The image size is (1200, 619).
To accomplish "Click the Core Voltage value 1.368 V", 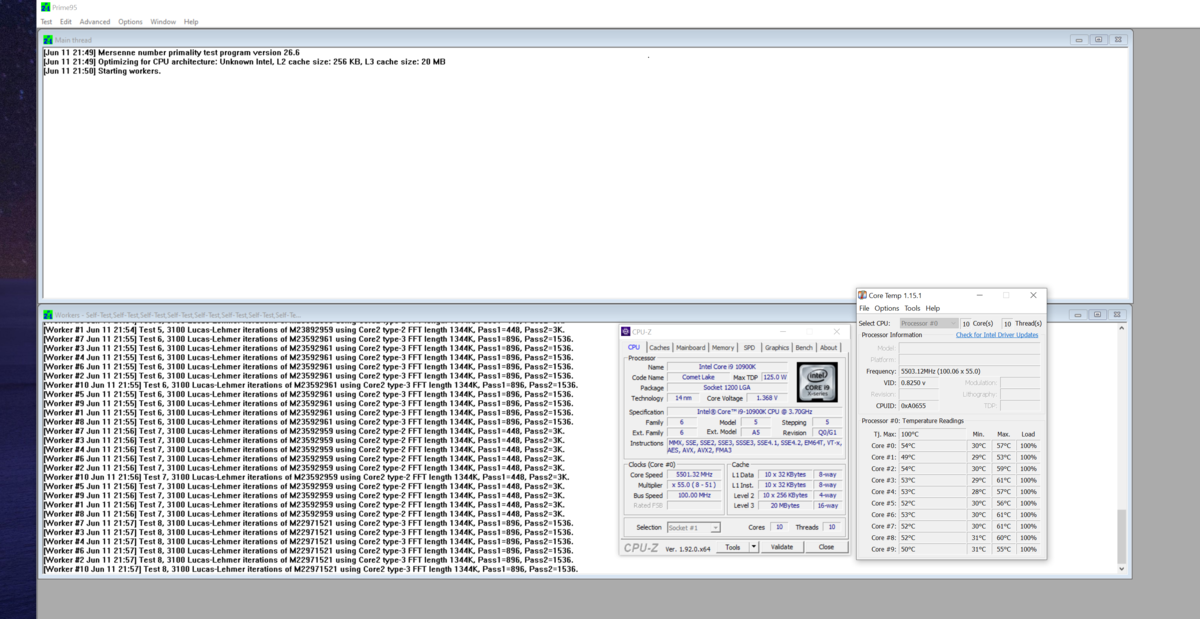I will tap(767, 398).
